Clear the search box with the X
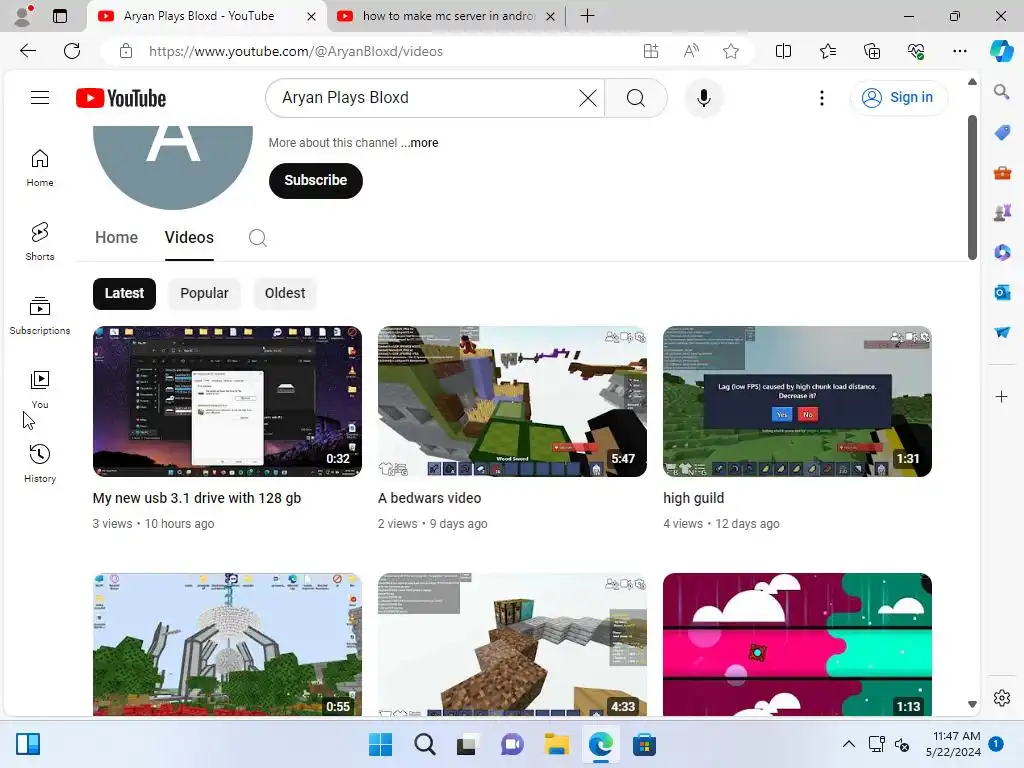This screenshot has height=768, width=1024. (x=588, y=98)
